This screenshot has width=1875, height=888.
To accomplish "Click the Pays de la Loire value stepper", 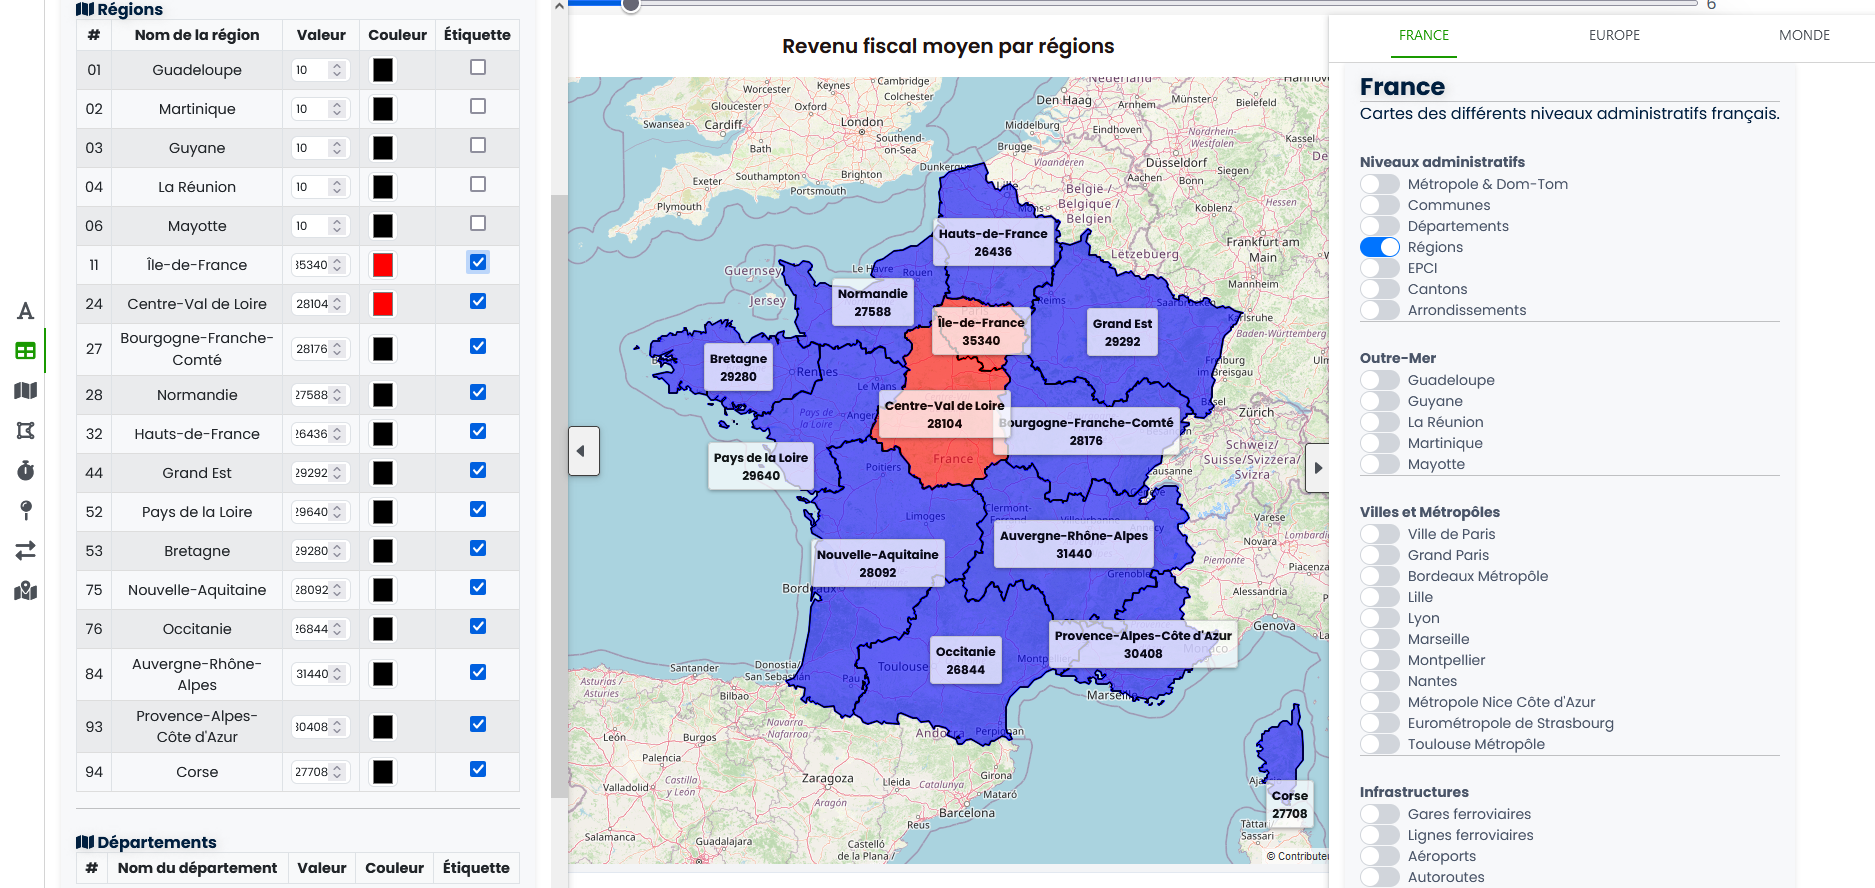I will coord(337,512).
